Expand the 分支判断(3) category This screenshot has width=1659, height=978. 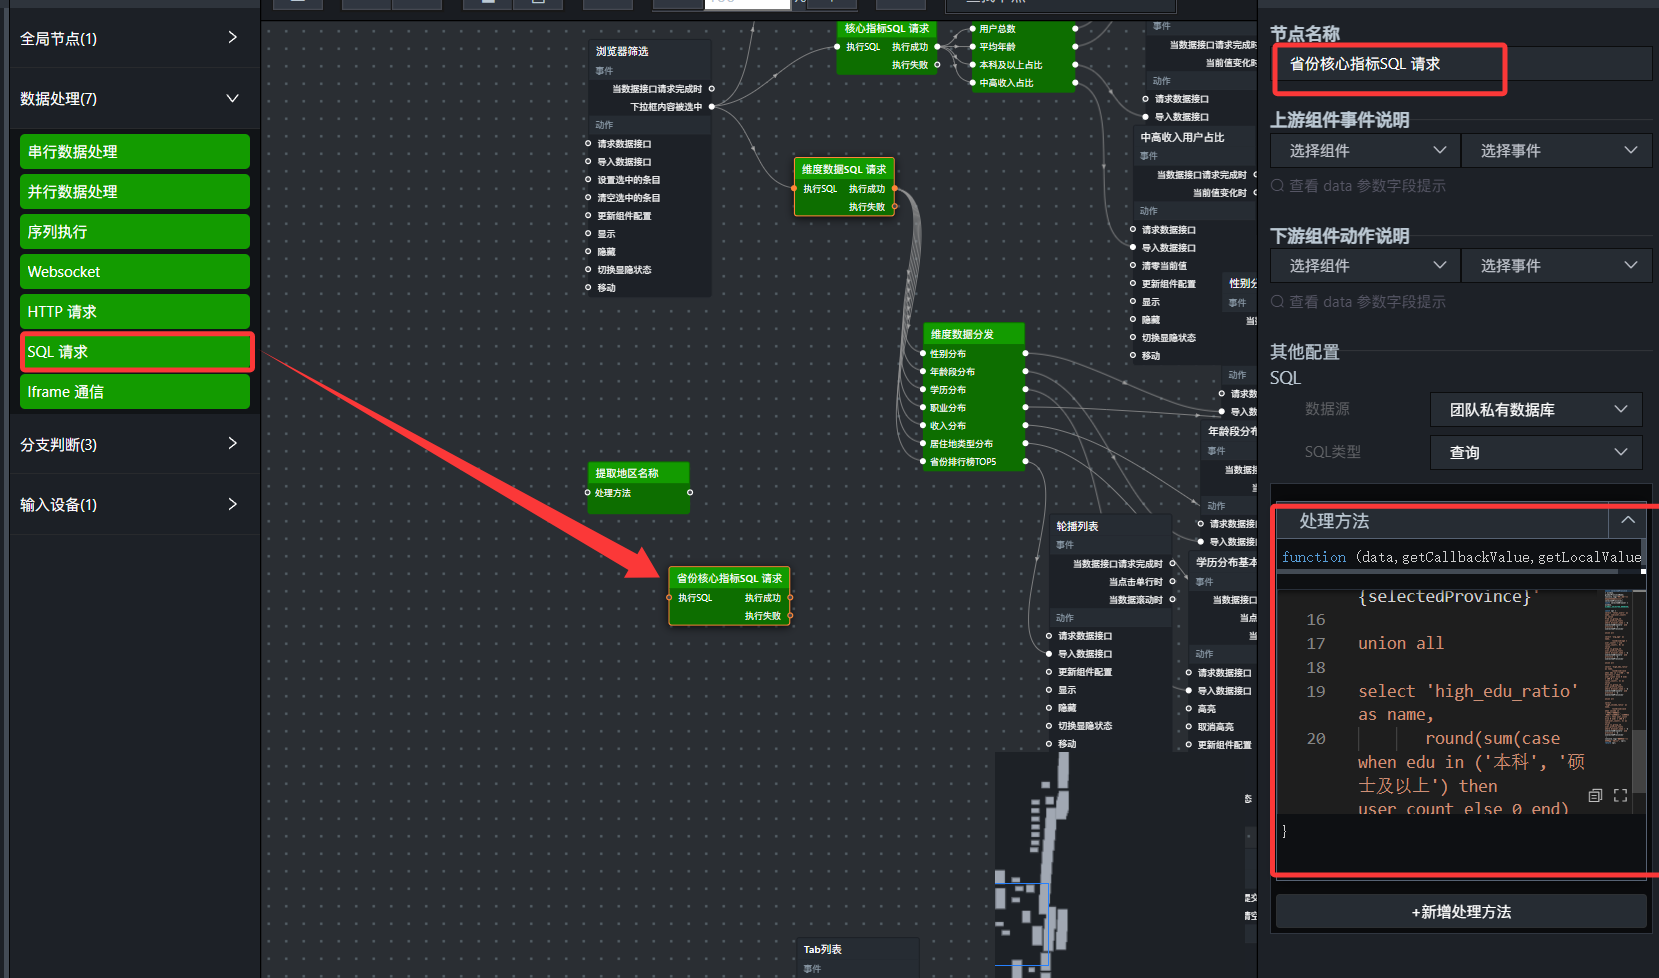tap(134, 444)
